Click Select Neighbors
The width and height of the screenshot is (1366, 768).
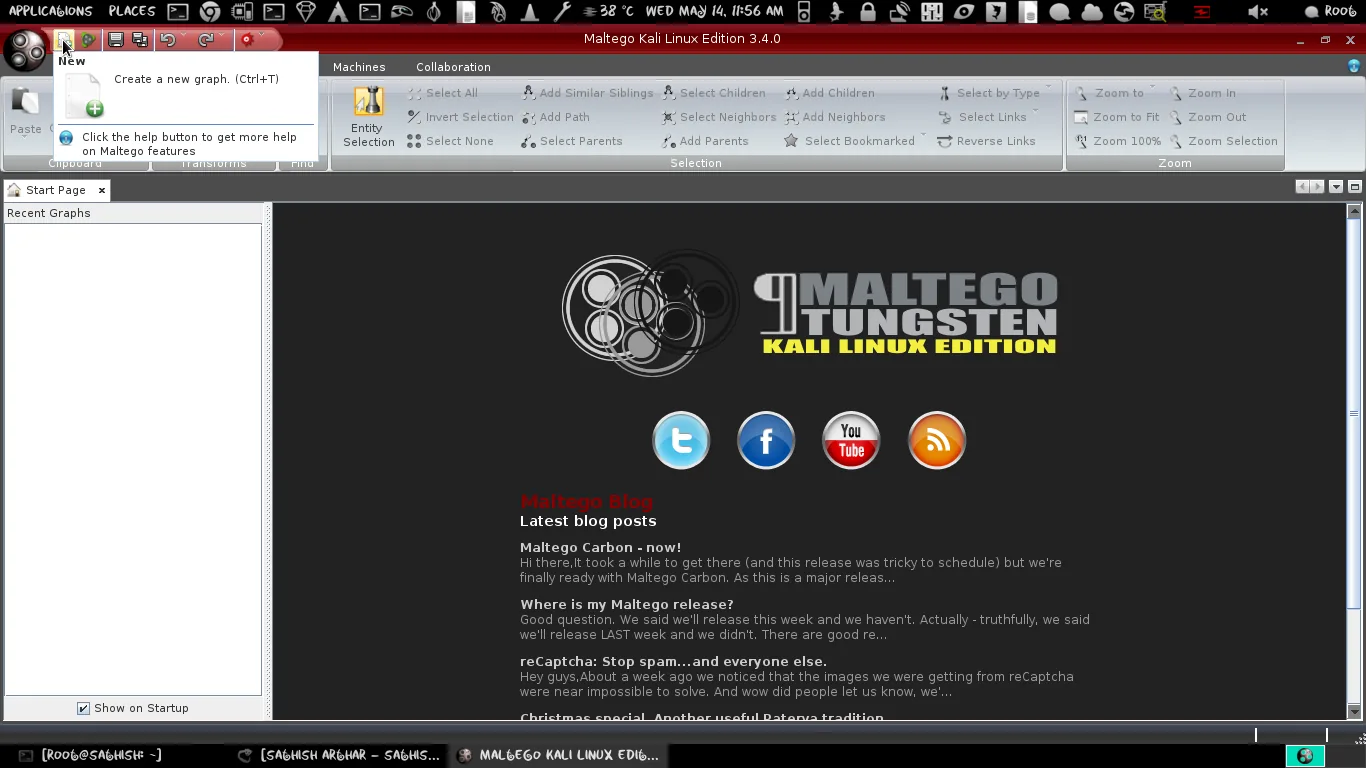pyautogui.click(x=719, y=117)
